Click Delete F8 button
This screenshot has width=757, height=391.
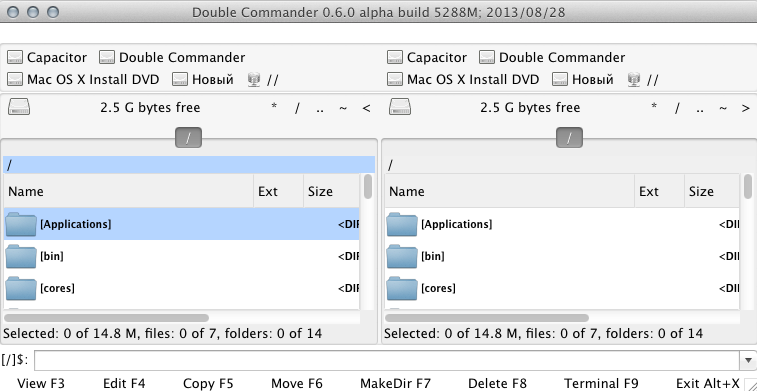coord(497,383)
